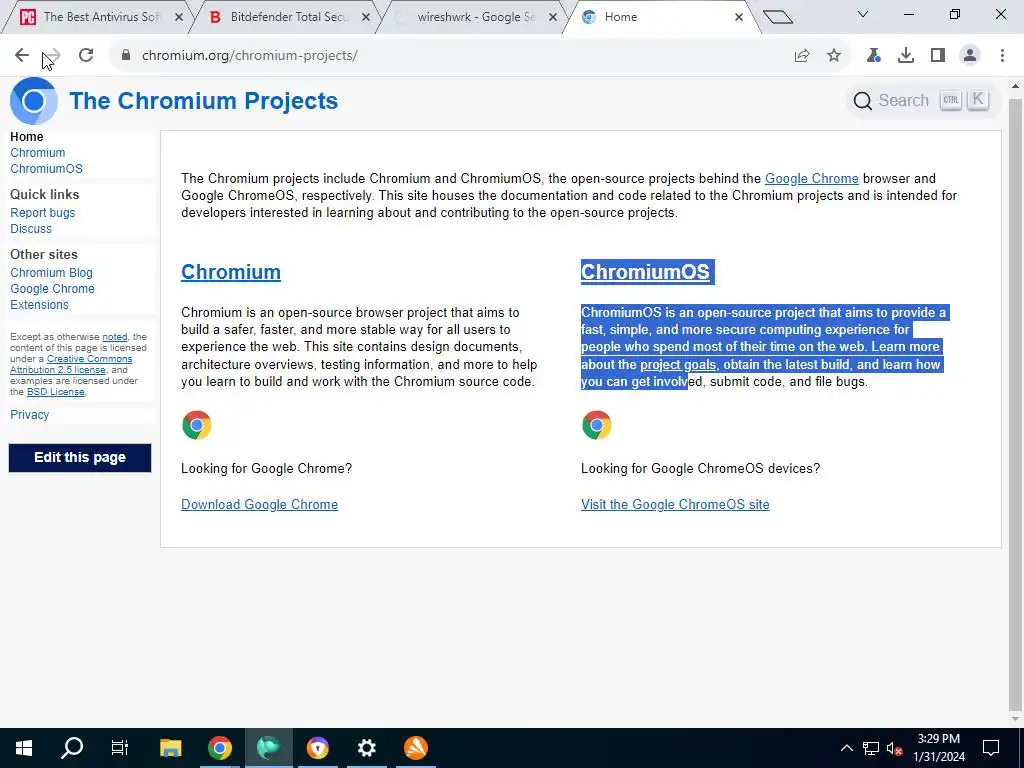The height and width of the screenshot is (768, 1024).
Task: Open Chromium sidebar link
Action: tap(38, 153)
